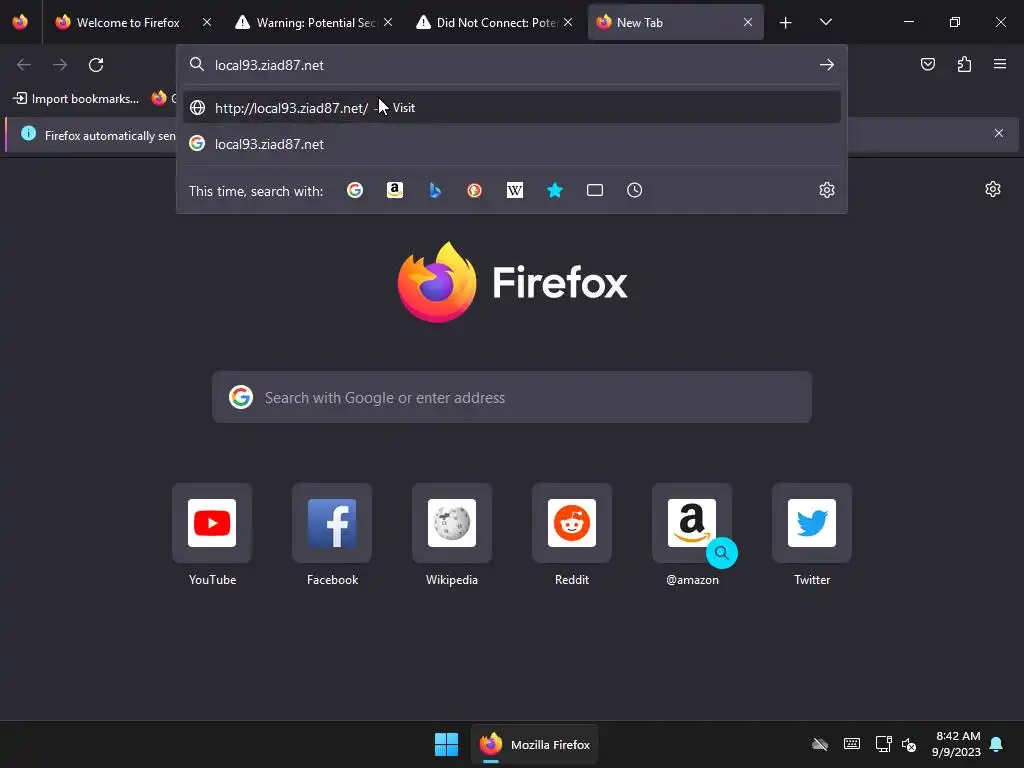Open Save to Pocket icon

pos(927,64)
